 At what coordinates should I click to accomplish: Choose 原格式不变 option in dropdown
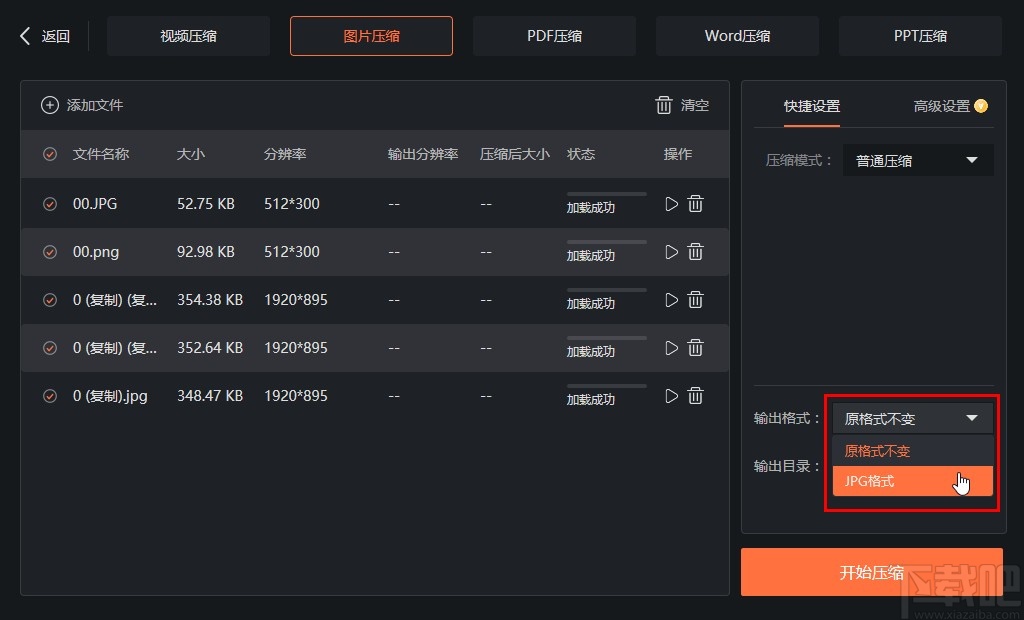click(x=912, y=451)
